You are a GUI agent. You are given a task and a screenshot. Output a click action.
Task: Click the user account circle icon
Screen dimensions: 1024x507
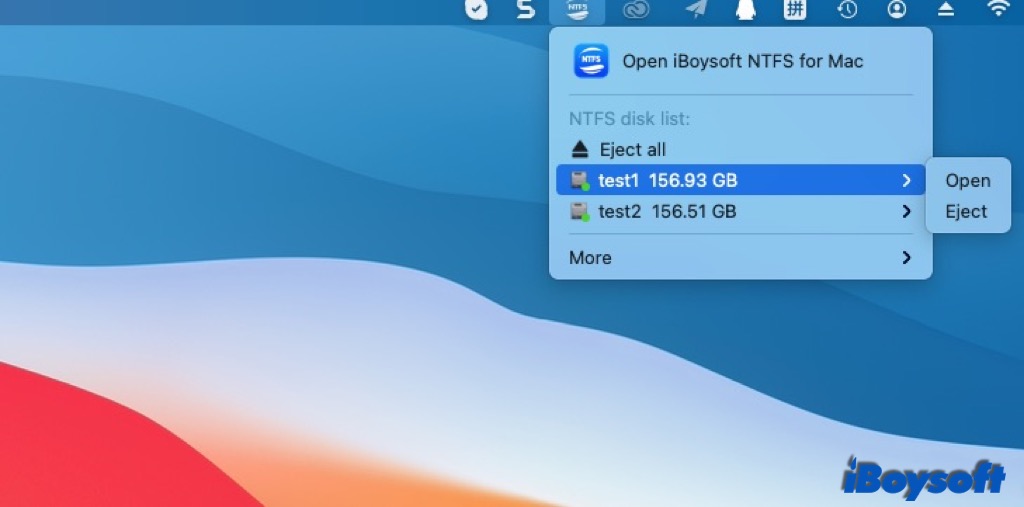point(897,10)
